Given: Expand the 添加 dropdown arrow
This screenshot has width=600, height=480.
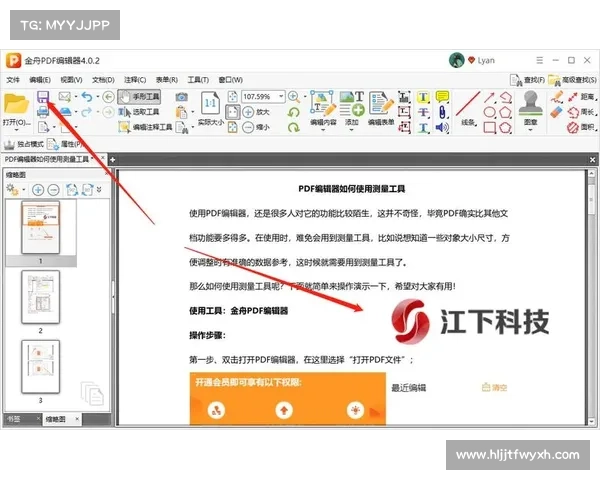Looking at the screenshot, I should [x=351, y=130].
